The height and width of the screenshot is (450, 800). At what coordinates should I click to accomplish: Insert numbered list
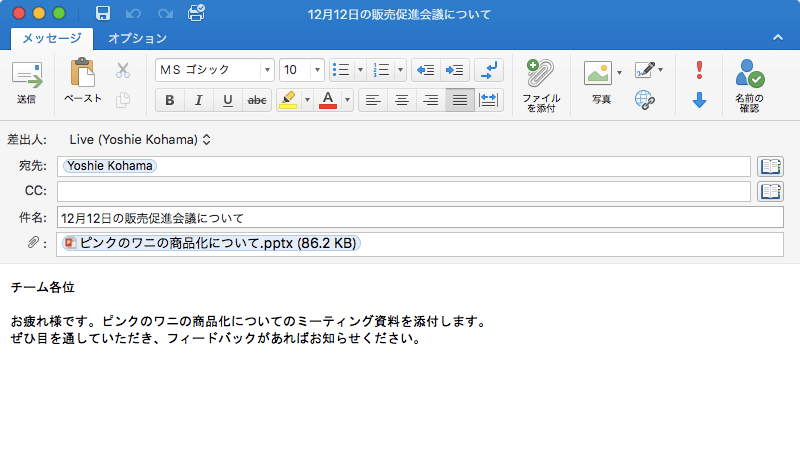pyautogui.click(x=381, y=70)
